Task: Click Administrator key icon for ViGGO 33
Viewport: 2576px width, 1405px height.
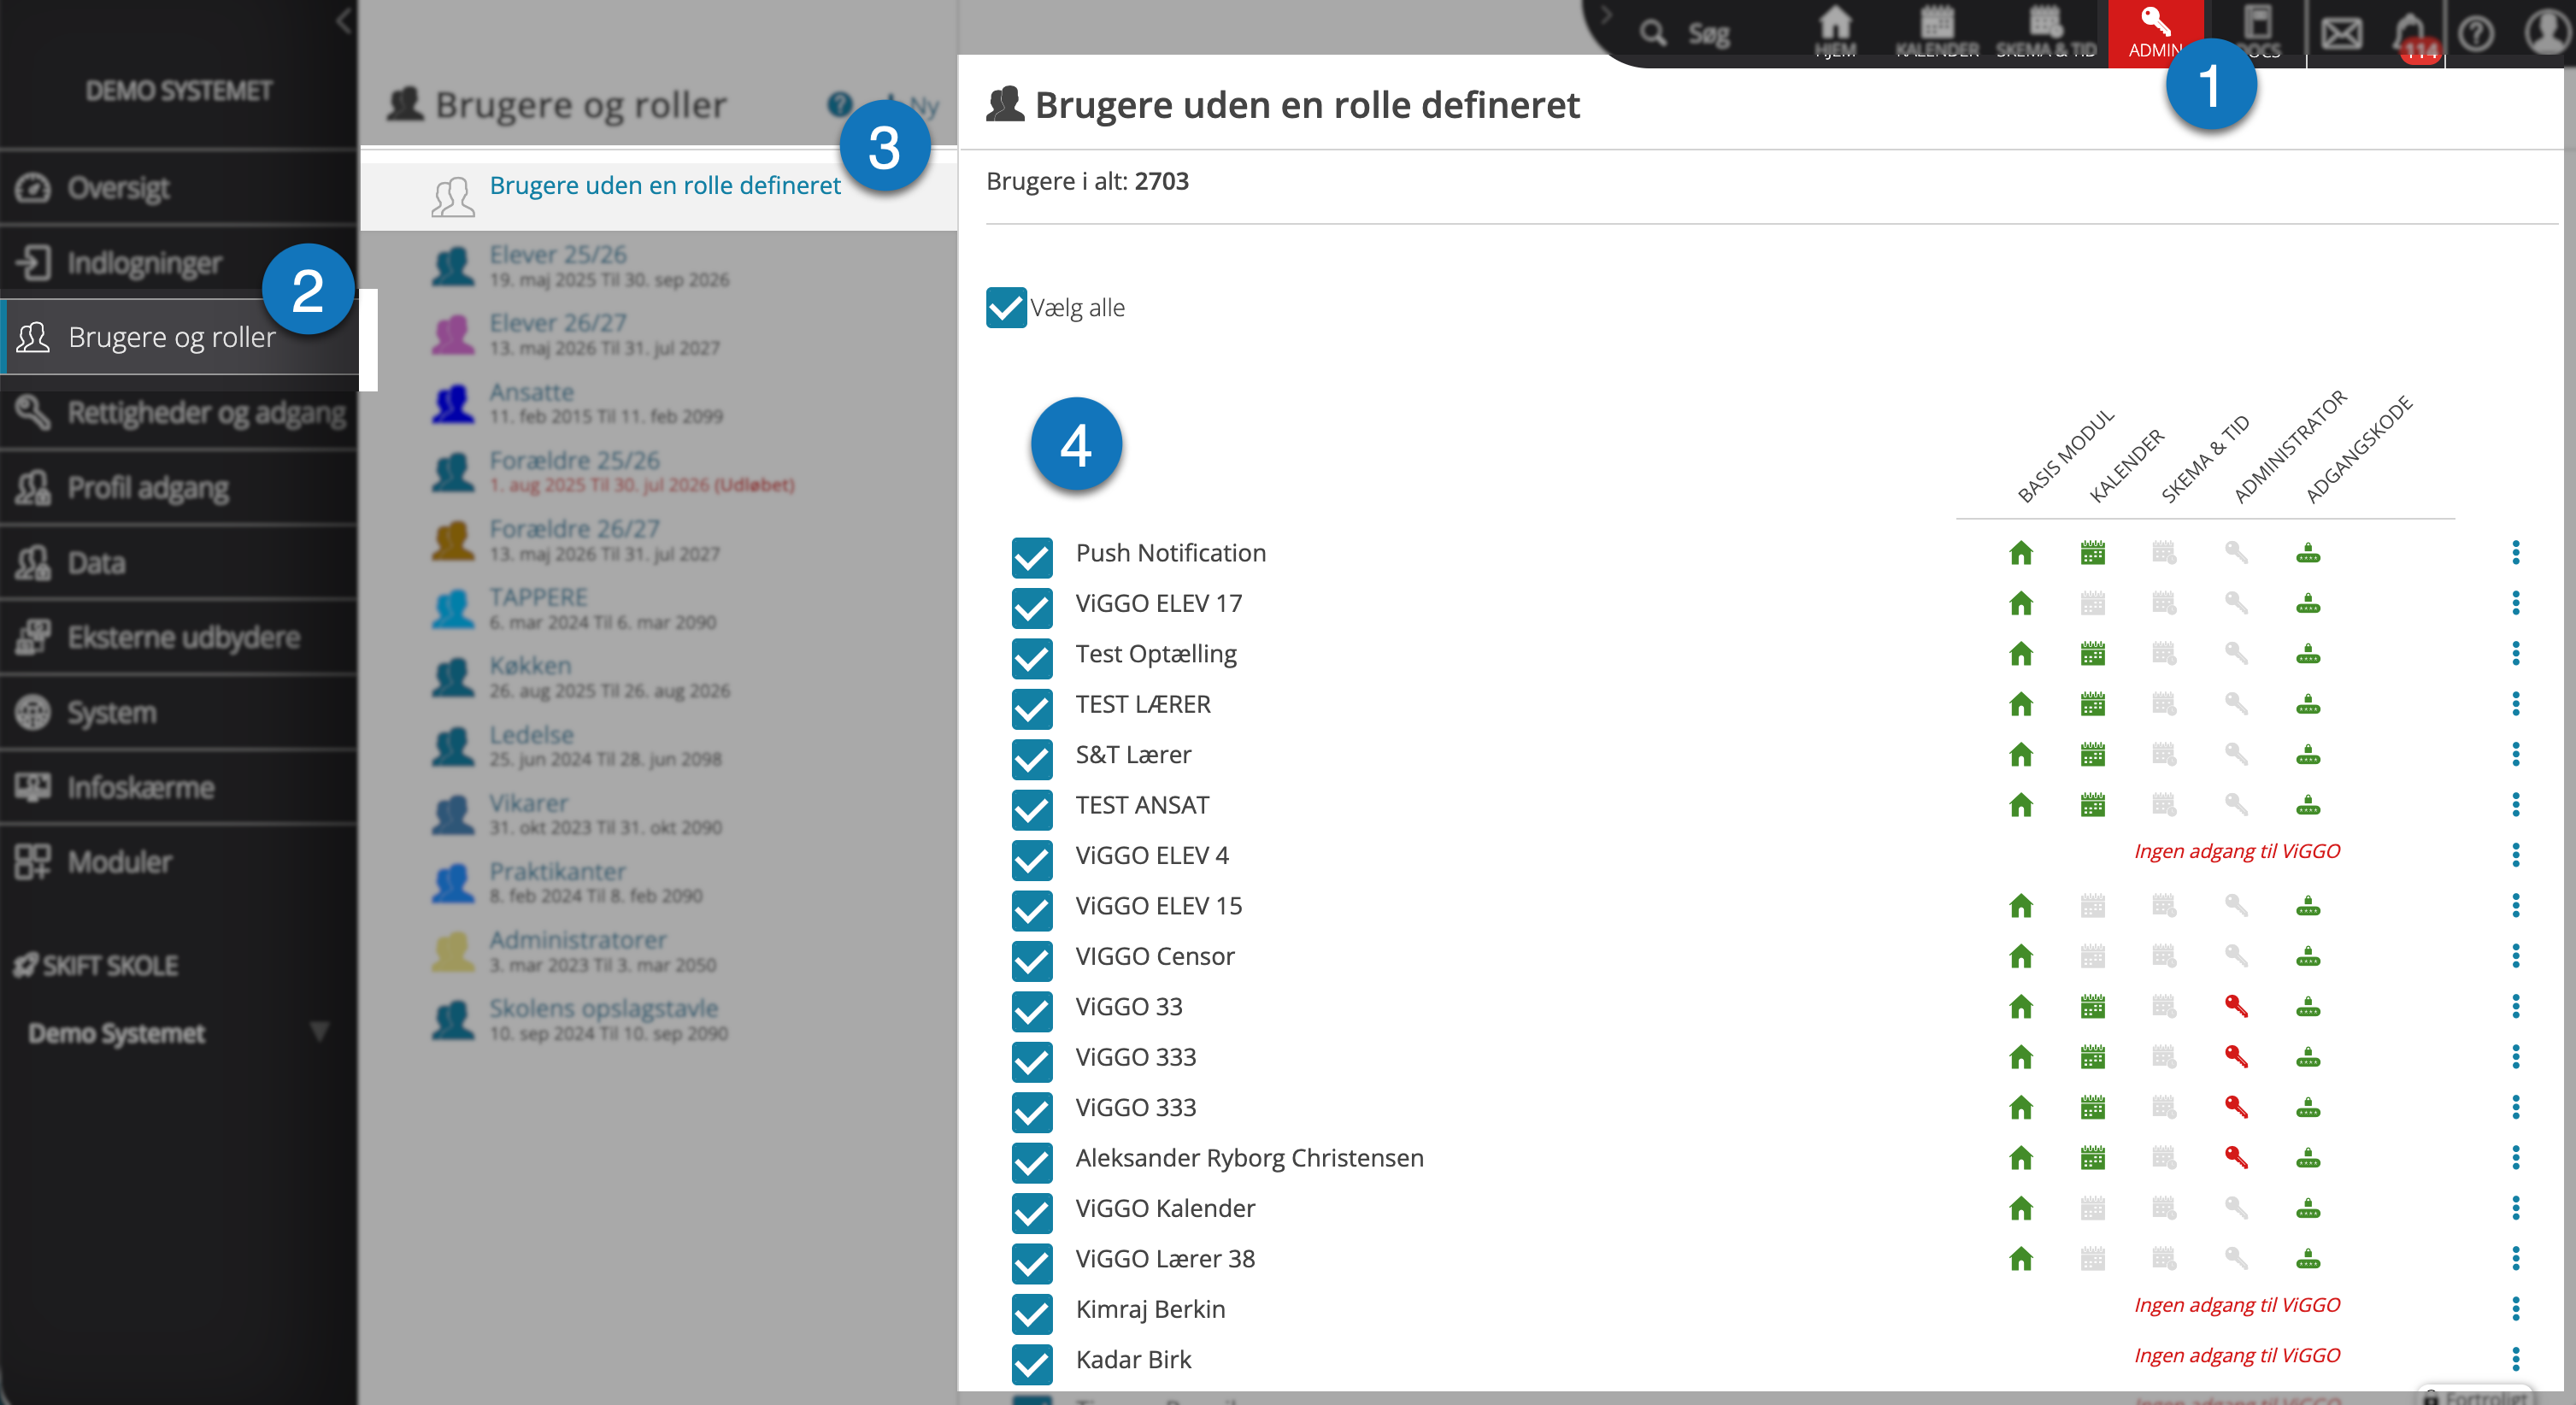Action: [2236, 1006]
